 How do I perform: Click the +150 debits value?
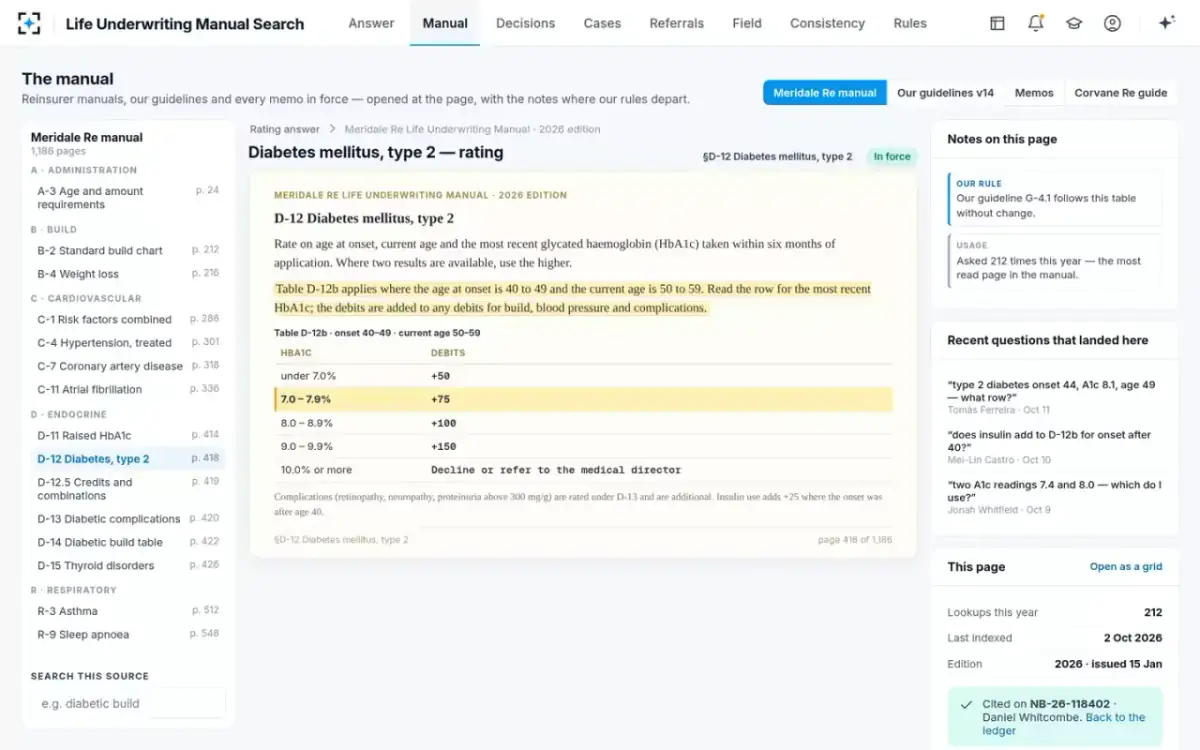443,447
